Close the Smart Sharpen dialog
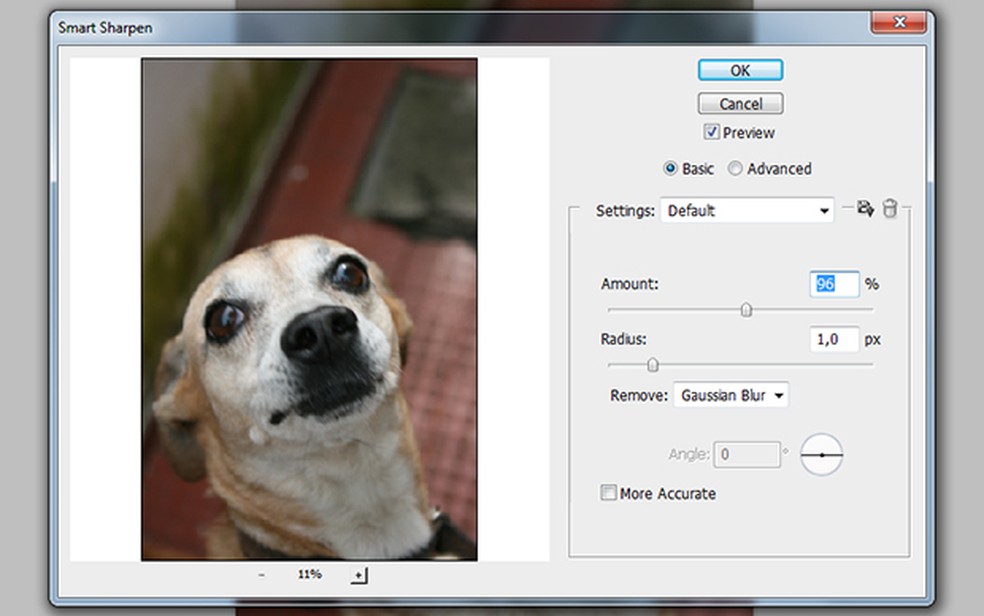Screen dimensions: 984x616 899,22
